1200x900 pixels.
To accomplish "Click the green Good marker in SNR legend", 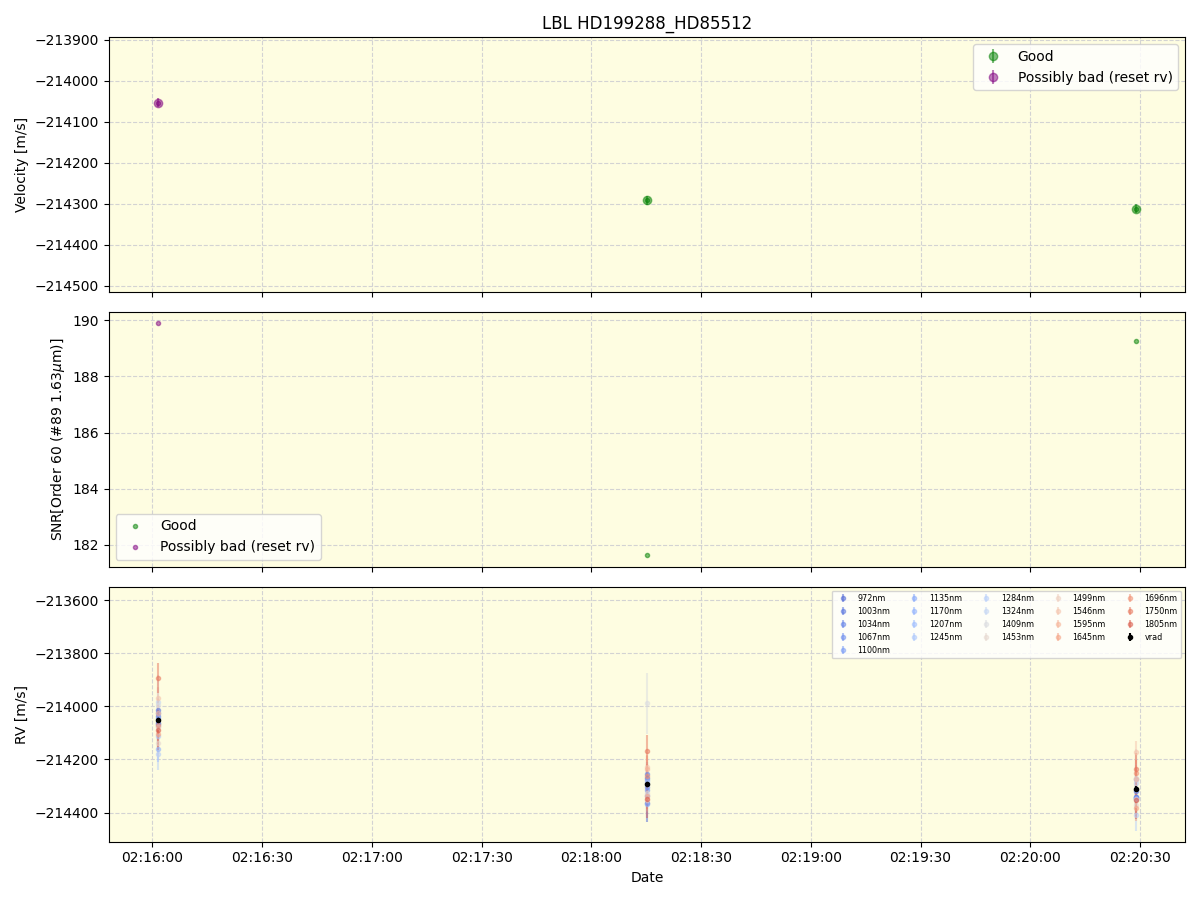I will 136,526.
